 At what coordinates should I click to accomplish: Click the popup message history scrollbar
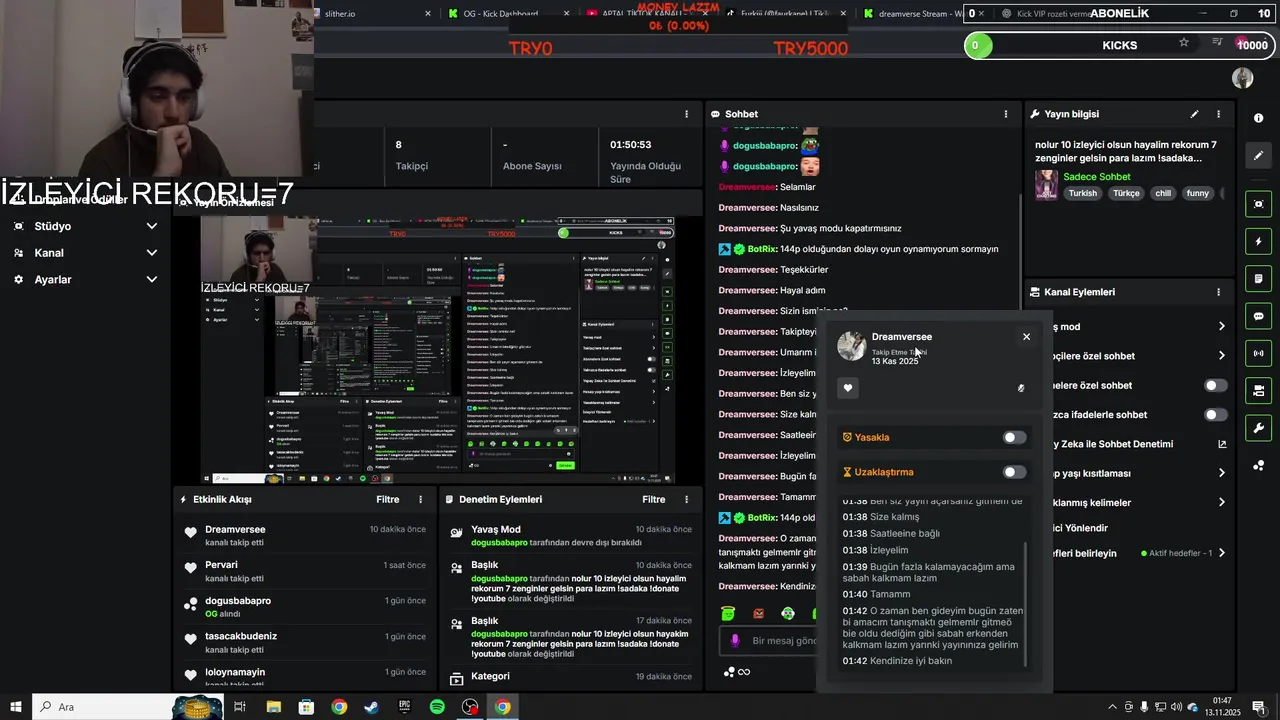coord(1027,604)
